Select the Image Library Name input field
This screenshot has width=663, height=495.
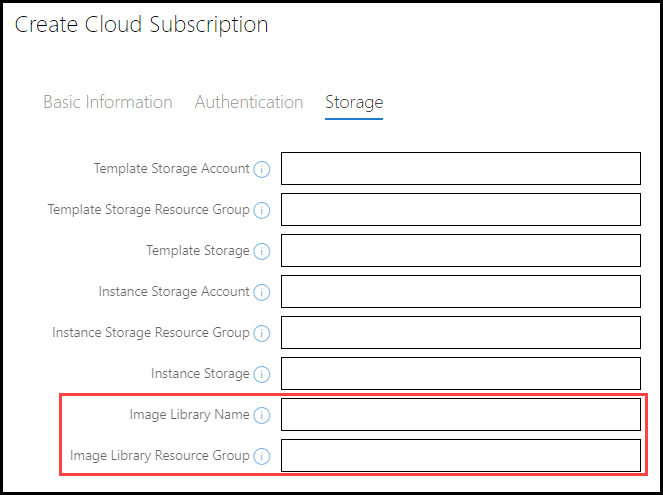(460, 415)
